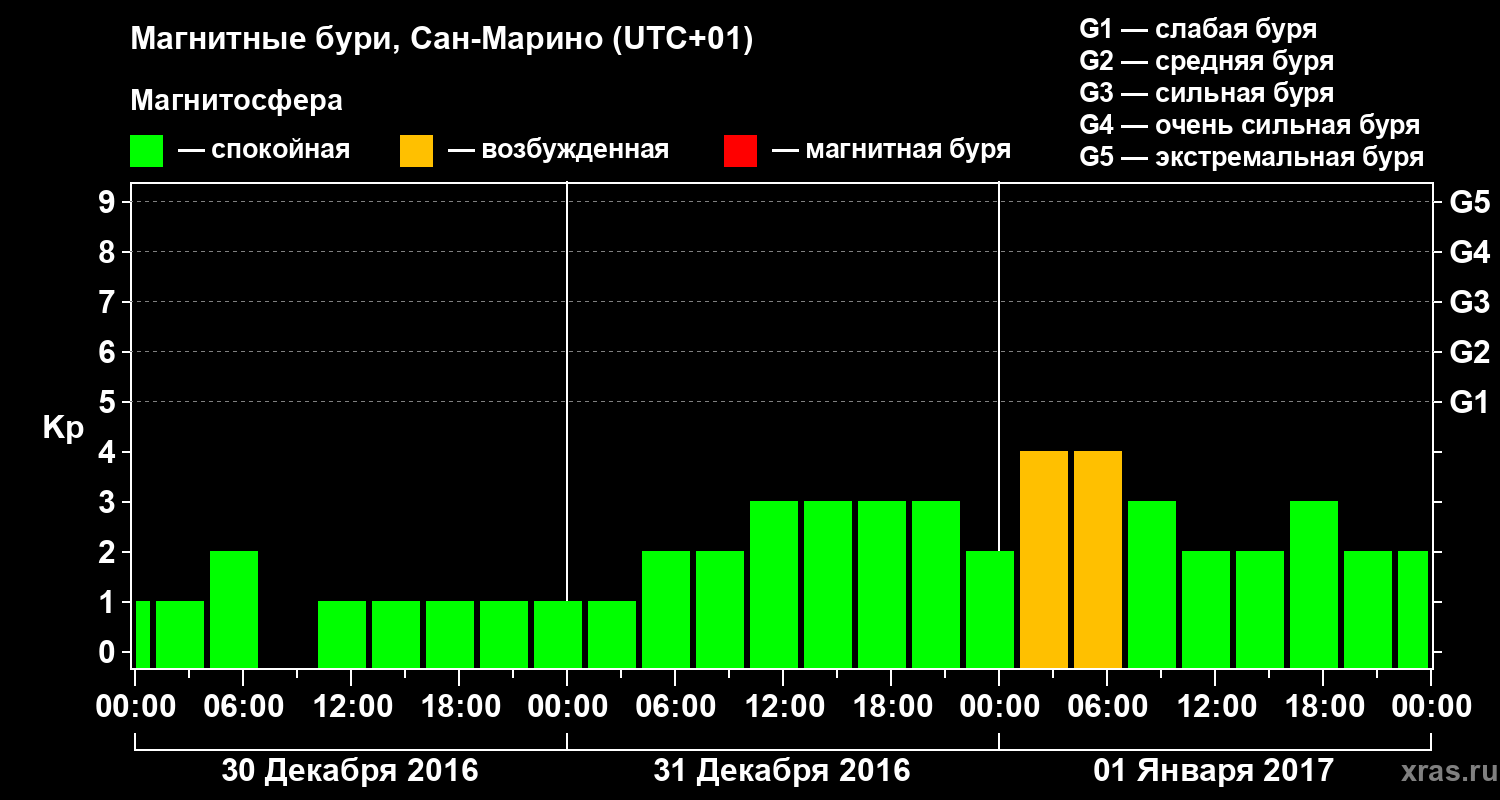Click the '5' value on the Kp axis
1500x800 pixels.
point(109,402)
